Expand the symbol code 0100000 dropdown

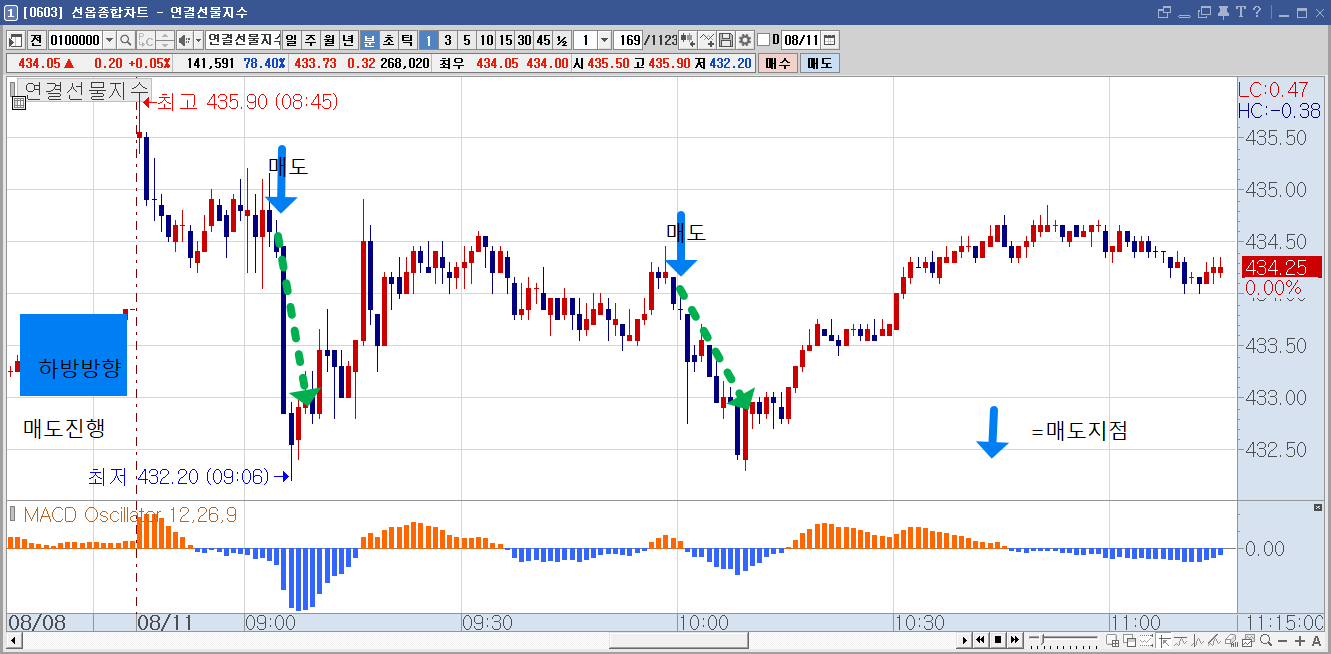(108, 40)
